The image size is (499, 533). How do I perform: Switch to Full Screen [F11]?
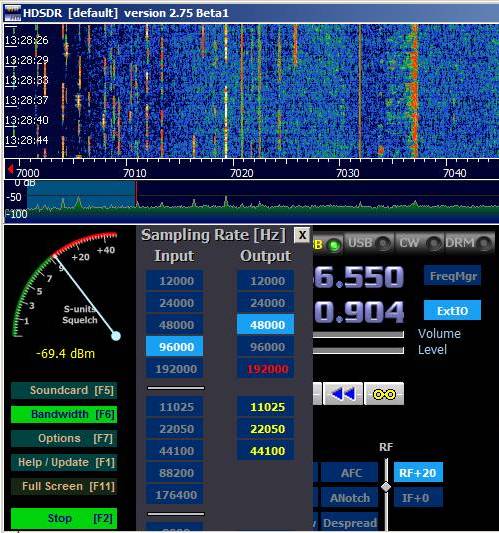click(x=64, y=486)
